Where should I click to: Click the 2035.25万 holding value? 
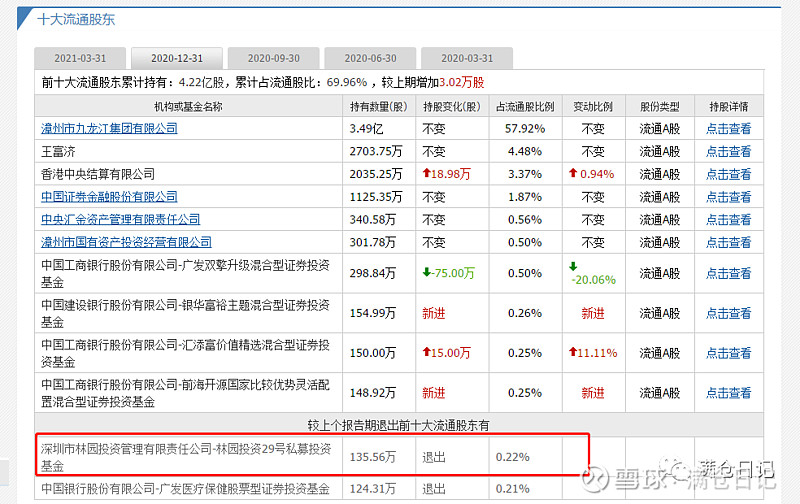point(376,174)
